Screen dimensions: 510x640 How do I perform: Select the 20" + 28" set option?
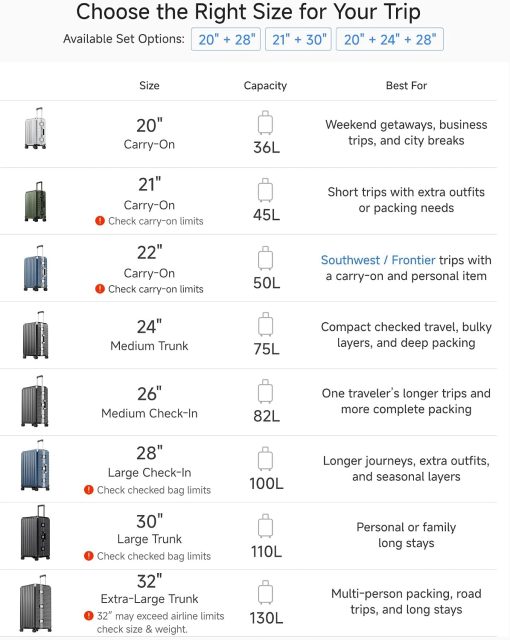(x=226, y=39)
